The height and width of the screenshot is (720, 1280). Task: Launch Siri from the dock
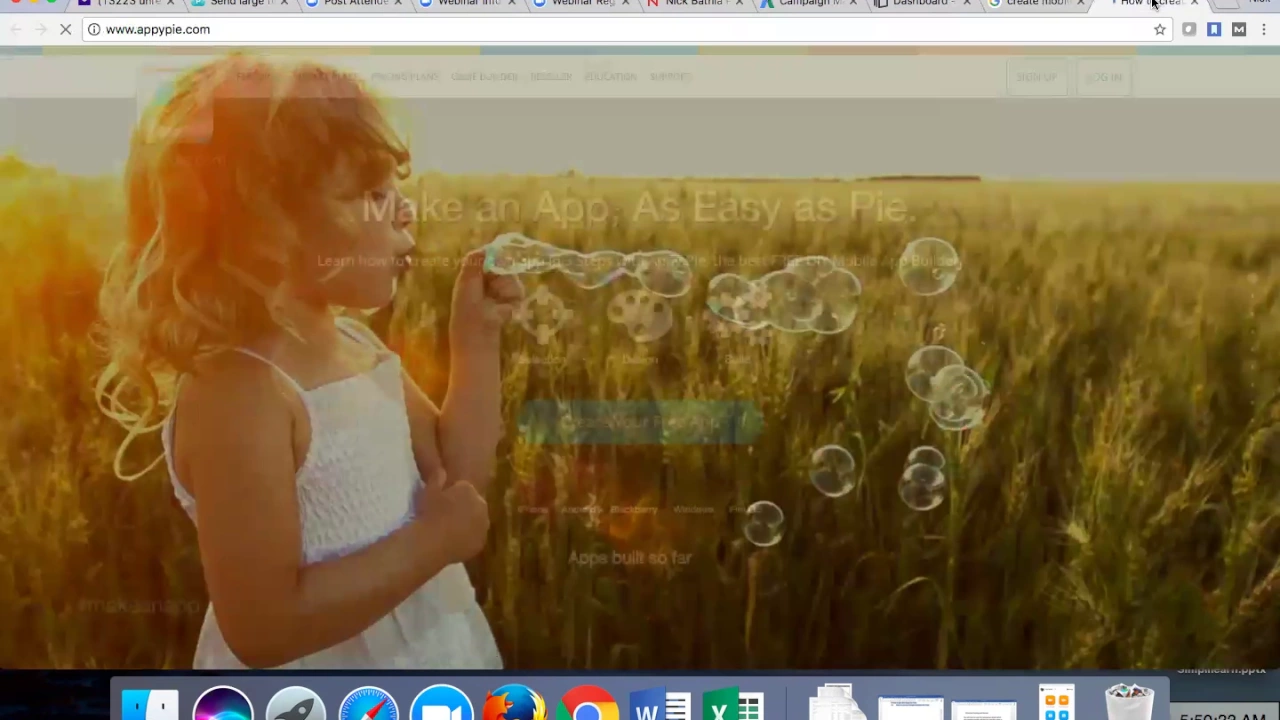click(x=223, y=704)
